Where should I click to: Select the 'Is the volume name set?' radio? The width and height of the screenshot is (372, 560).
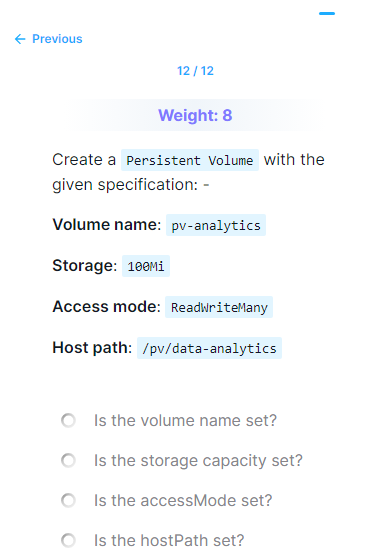click(68, 420)
